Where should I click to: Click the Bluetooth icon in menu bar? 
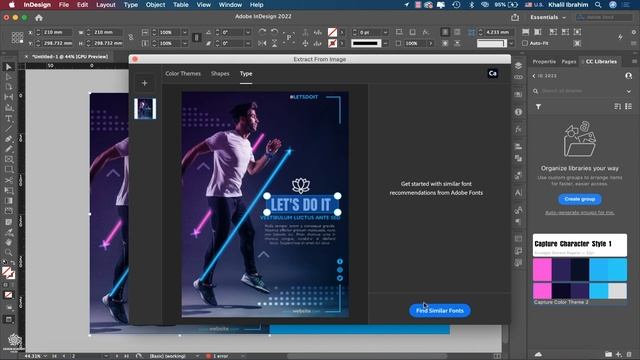[x=471, y=5]
